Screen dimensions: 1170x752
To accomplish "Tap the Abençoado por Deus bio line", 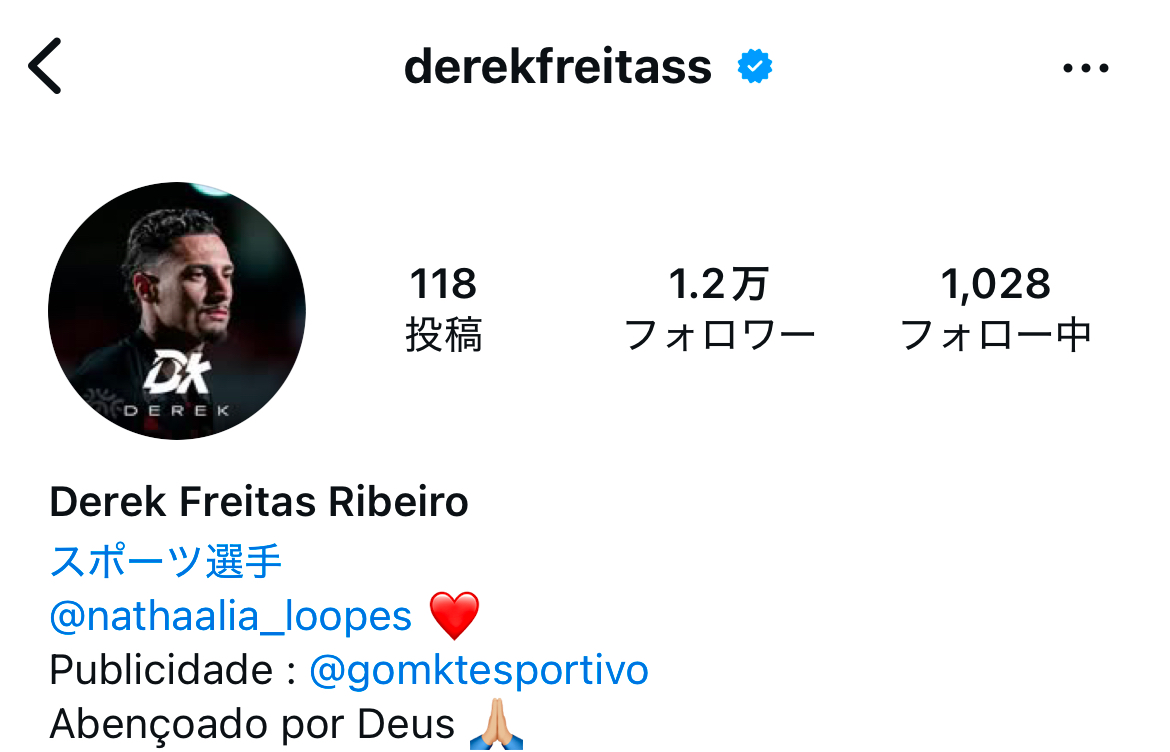I will pos(252,724).
